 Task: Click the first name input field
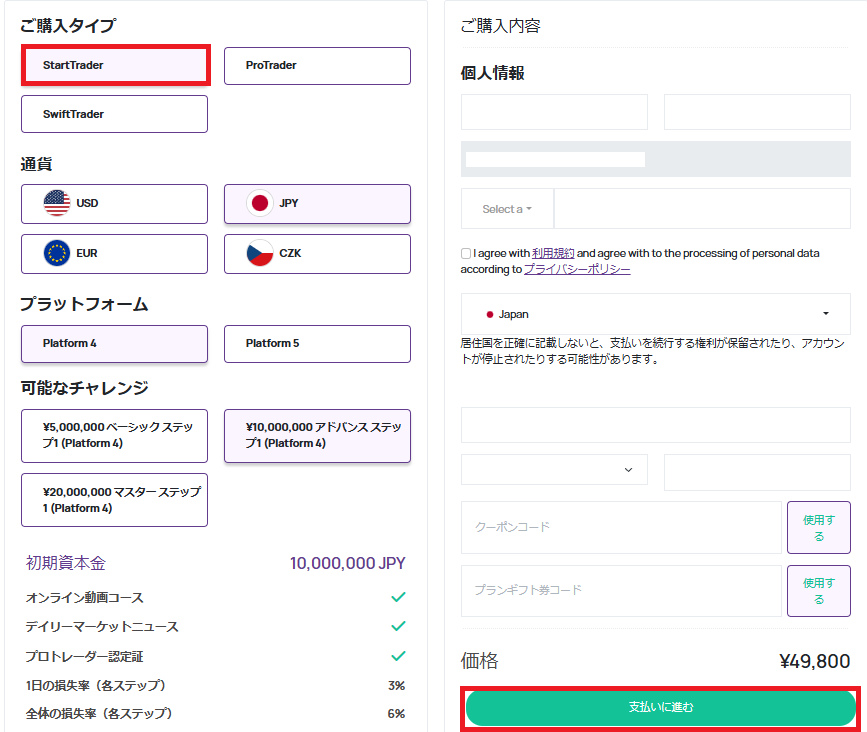554,112
